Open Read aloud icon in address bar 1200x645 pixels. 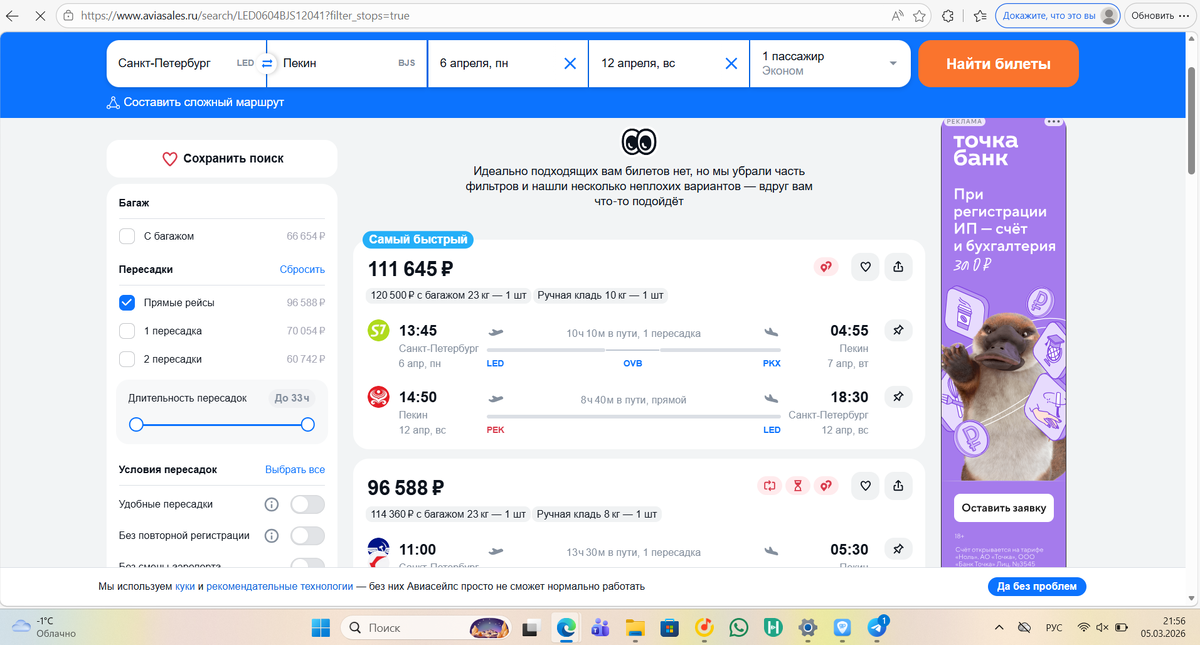[x=897, y=16]
